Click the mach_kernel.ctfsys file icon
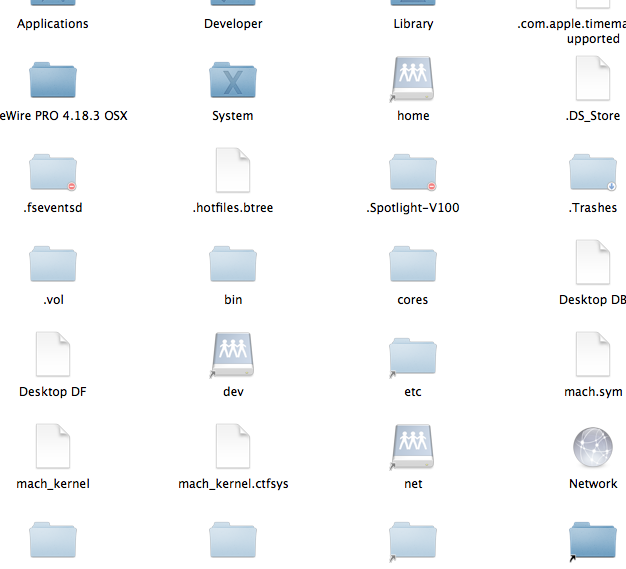The image size is (626, 569). (233, 446)
